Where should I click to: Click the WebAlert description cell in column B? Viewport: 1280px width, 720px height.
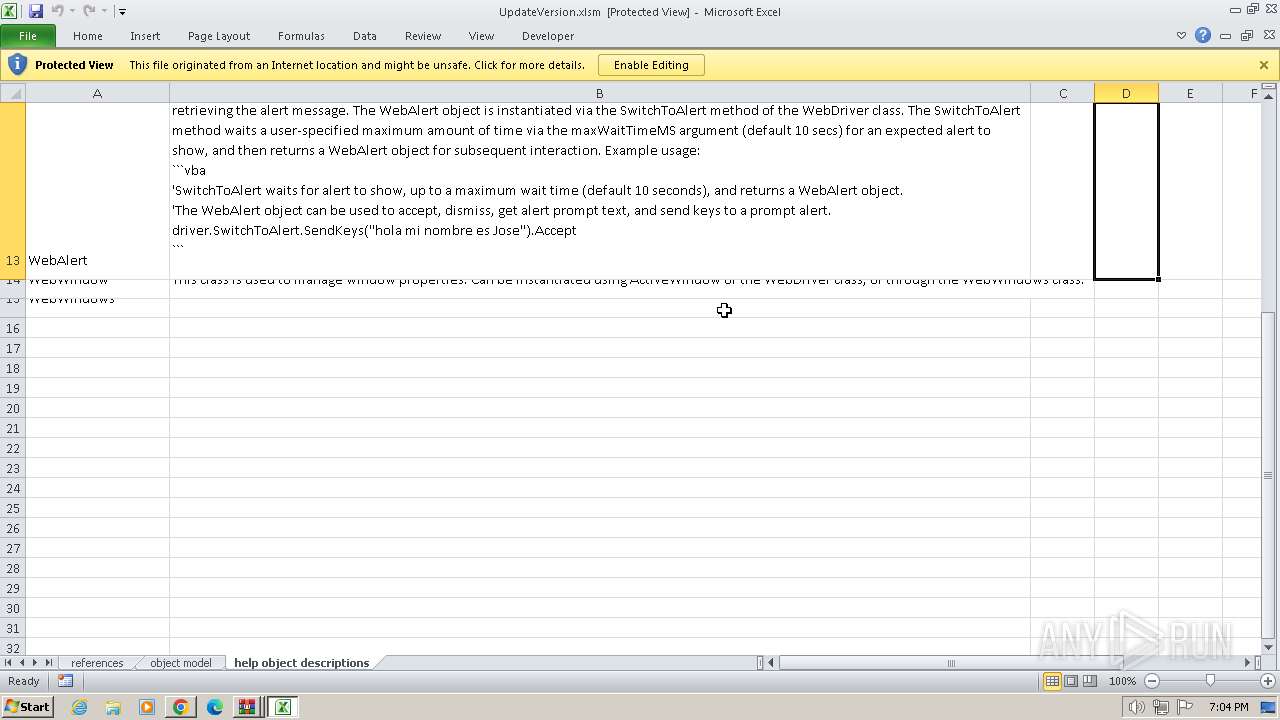point(600,190)
